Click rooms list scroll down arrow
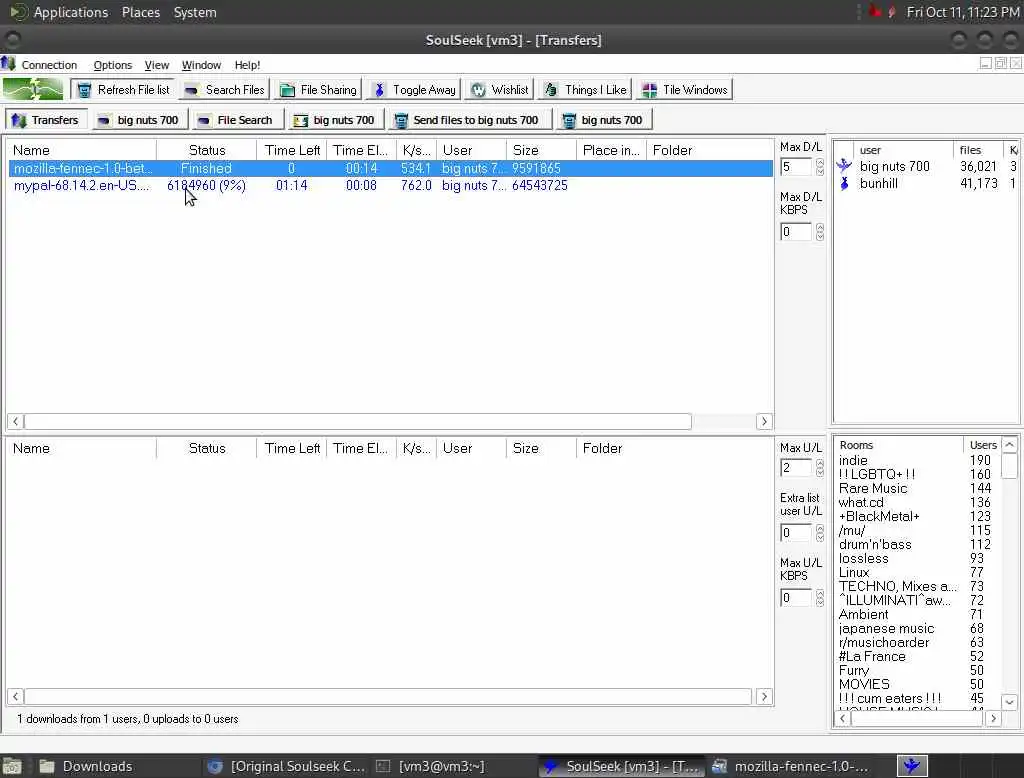The height and width of the screenshot is (778, 1024). click(x=1009, y=702)
